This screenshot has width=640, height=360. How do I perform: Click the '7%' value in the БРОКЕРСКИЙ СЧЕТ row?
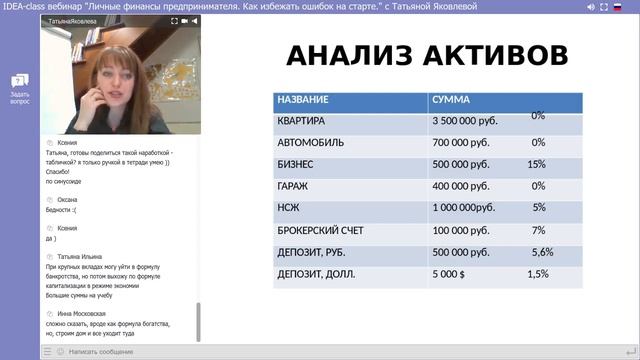coord(538,230)
